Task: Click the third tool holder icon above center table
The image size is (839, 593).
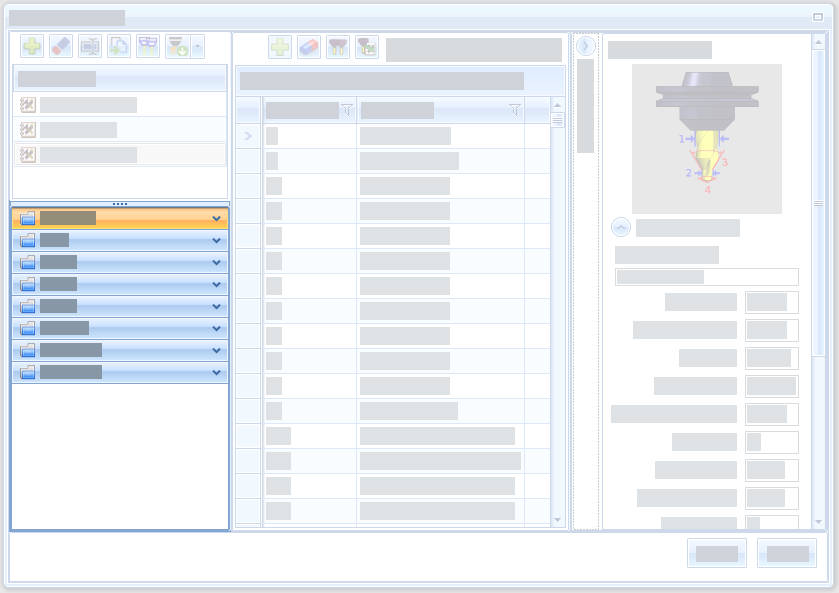Action: [x=338, y=47]
